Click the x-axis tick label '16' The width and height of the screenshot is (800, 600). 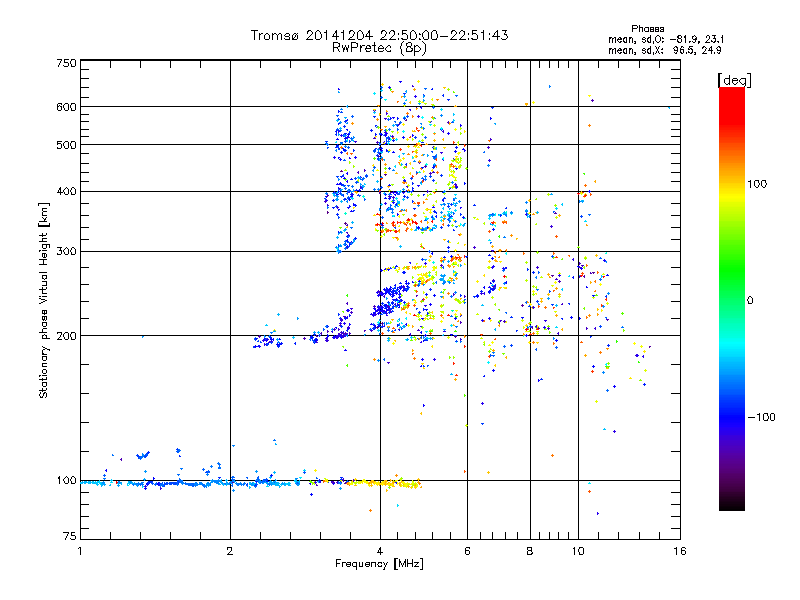(680, 551)
